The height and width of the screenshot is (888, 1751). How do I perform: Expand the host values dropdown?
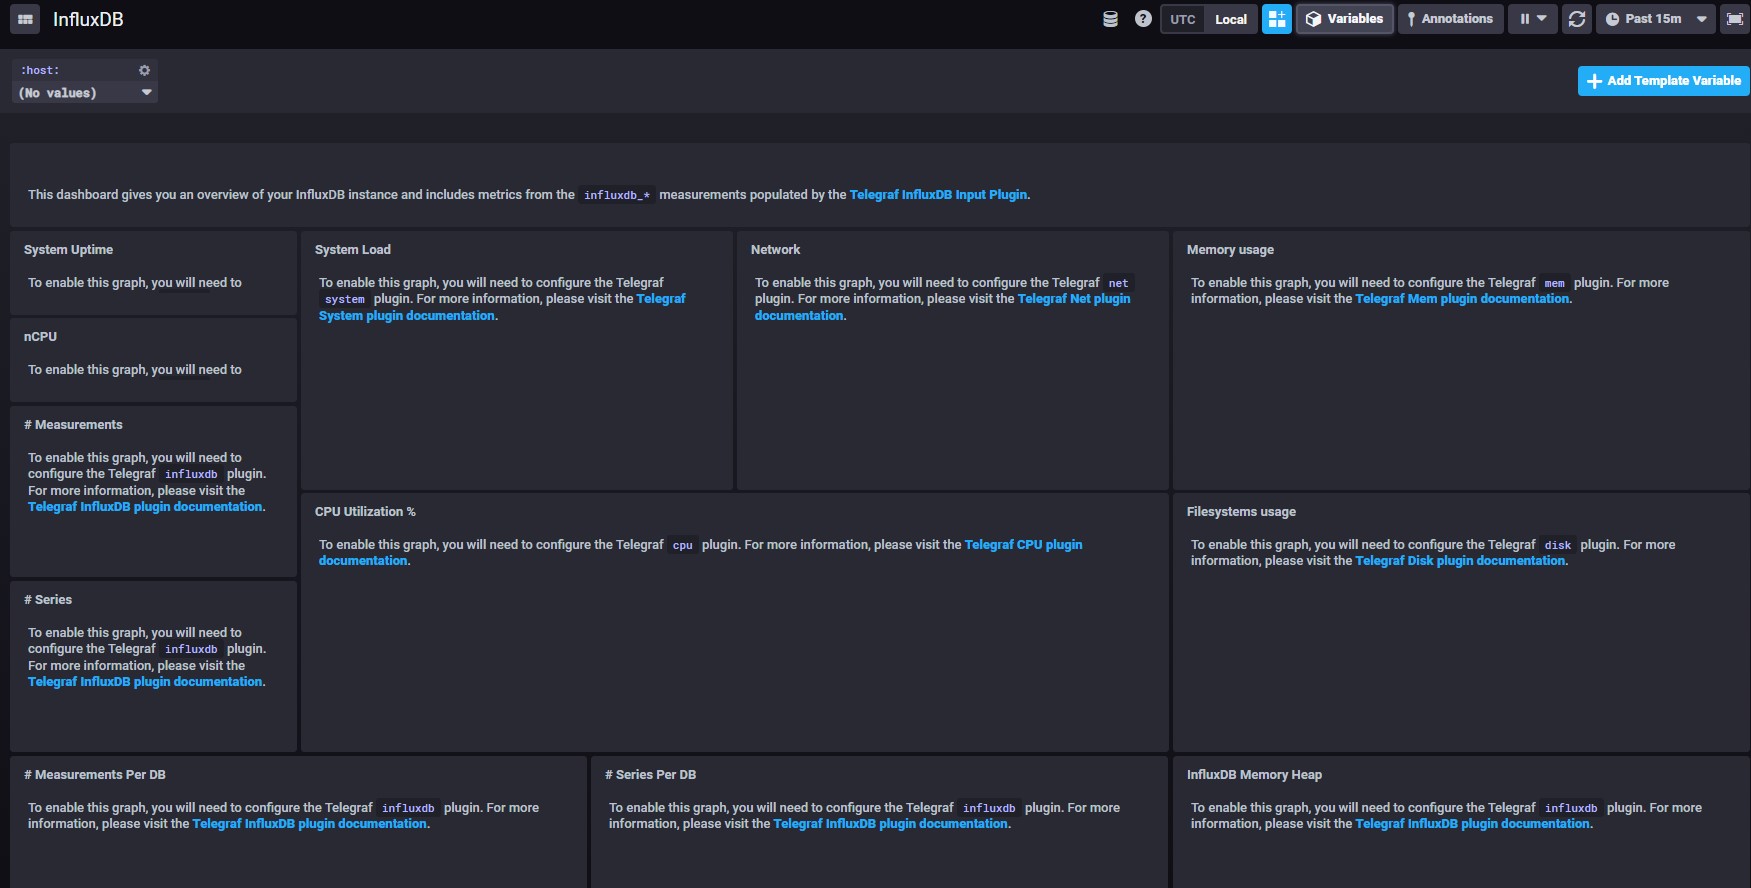[85, 93]
